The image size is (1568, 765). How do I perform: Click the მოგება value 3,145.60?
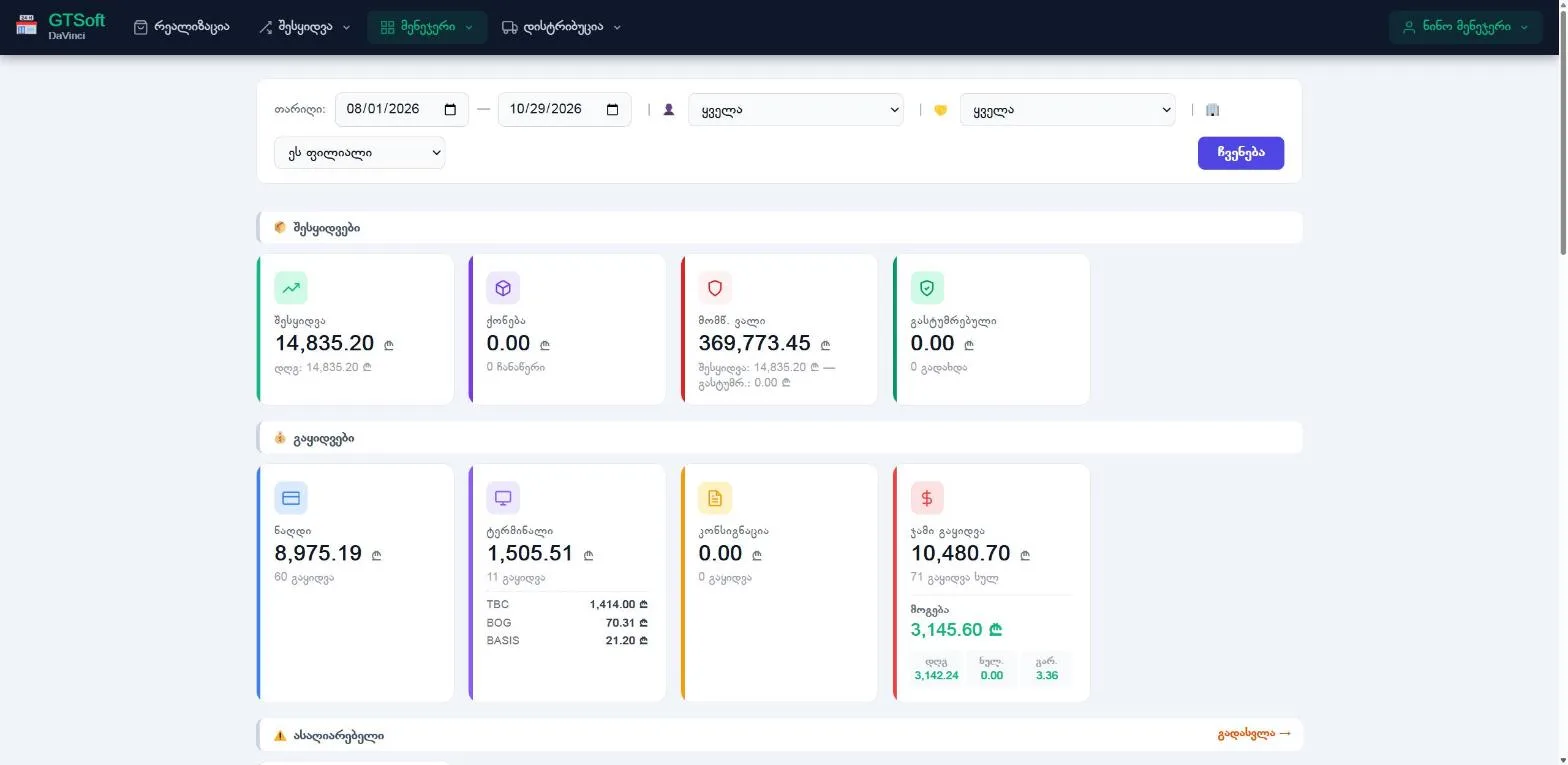956,630
